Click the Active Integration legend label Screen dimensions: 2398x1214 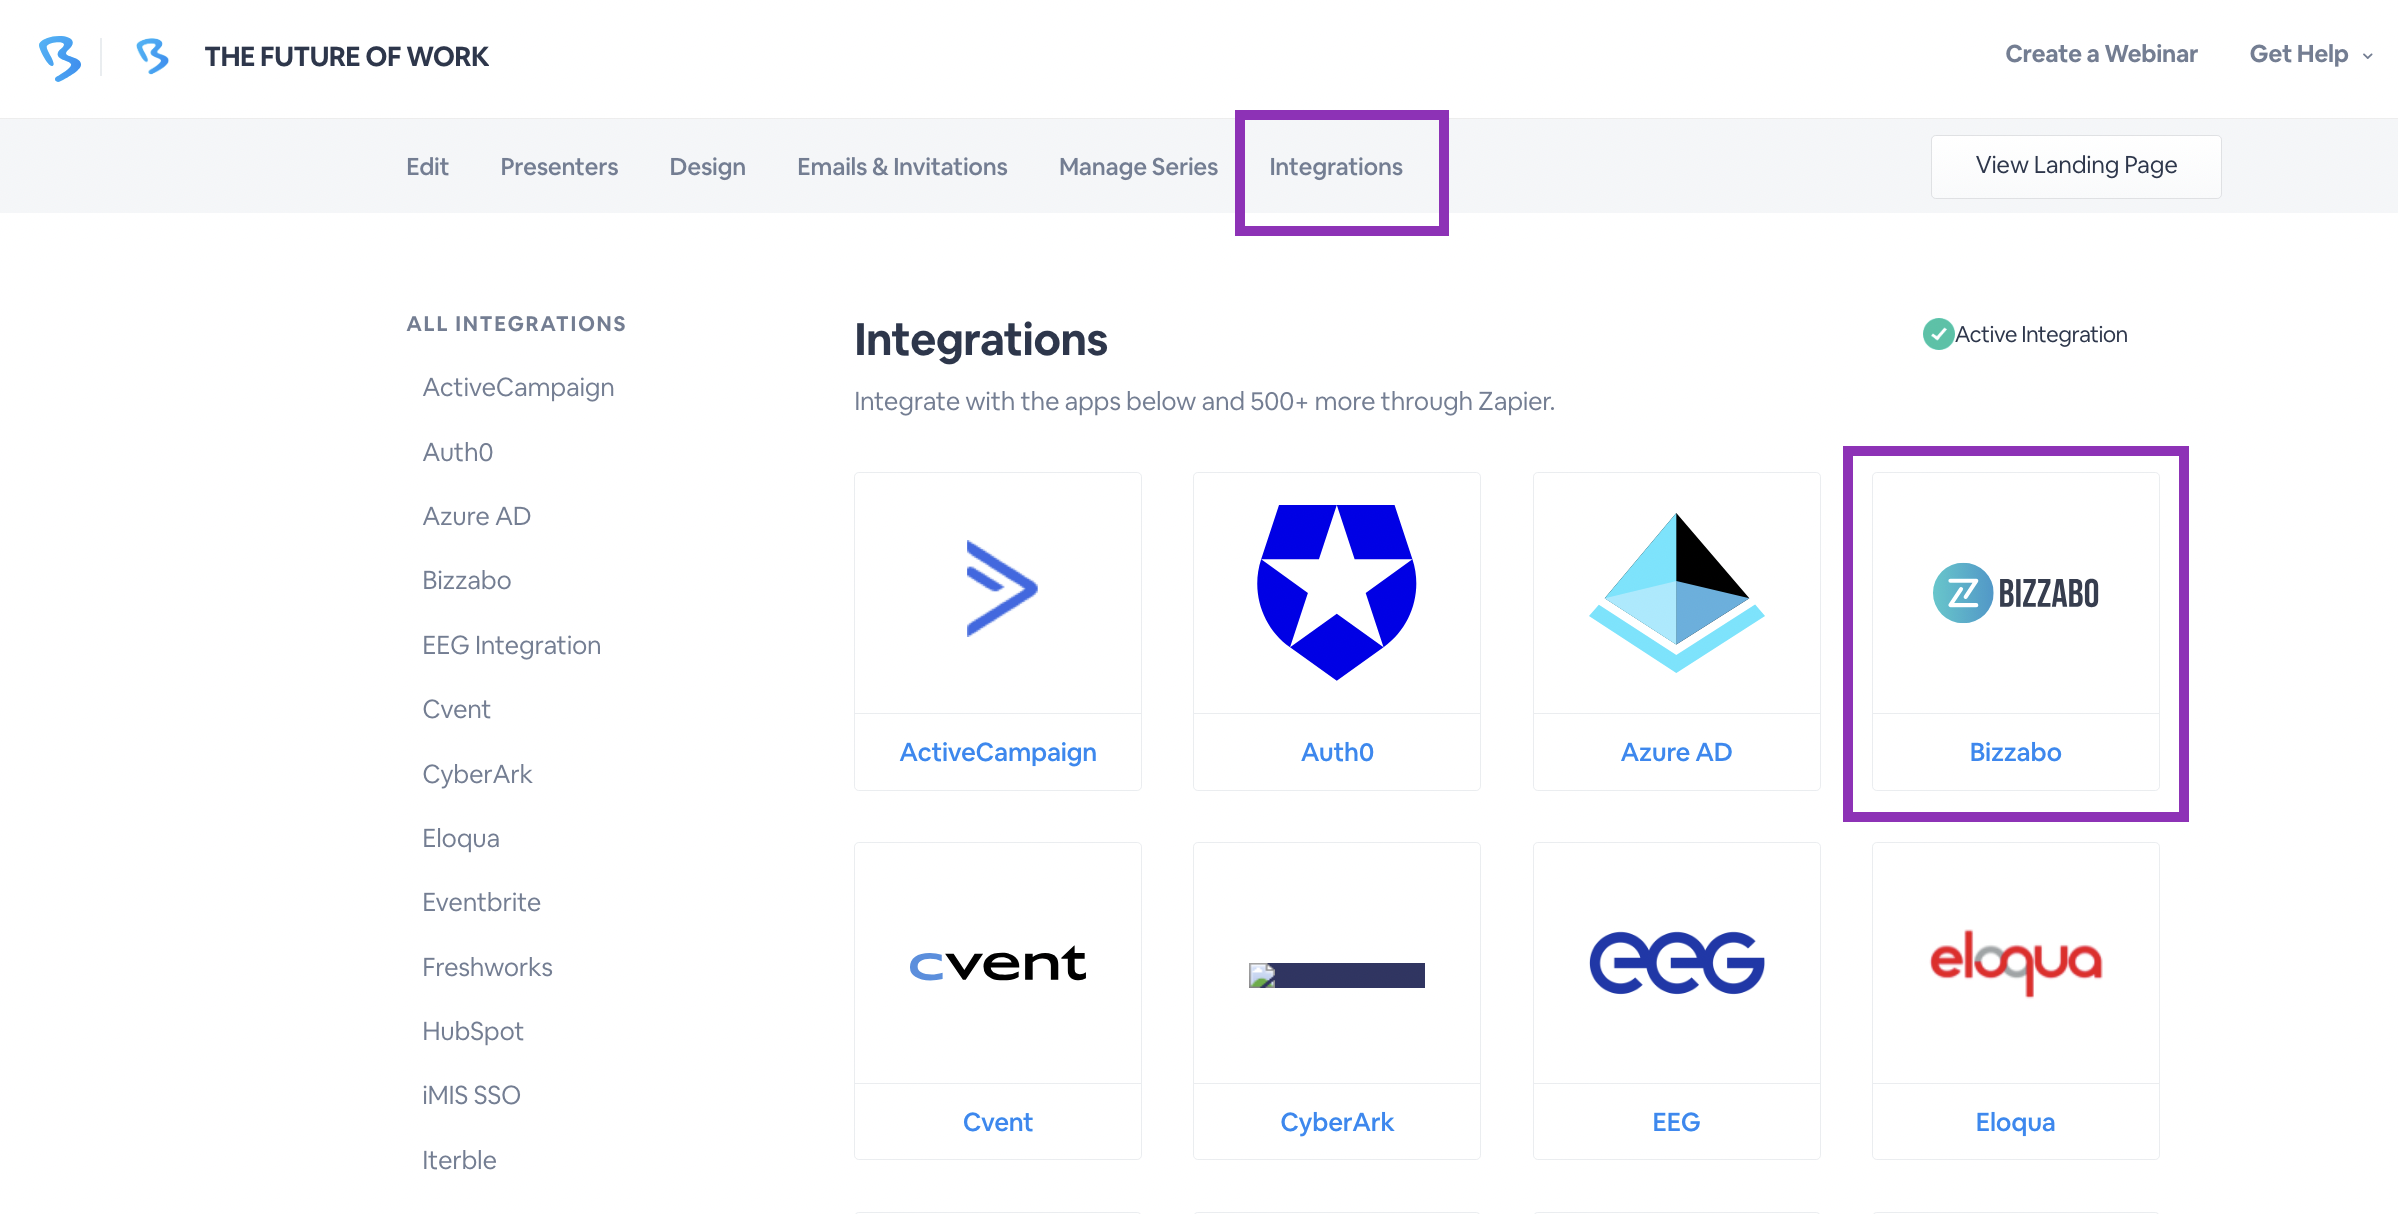[2041, 334]
